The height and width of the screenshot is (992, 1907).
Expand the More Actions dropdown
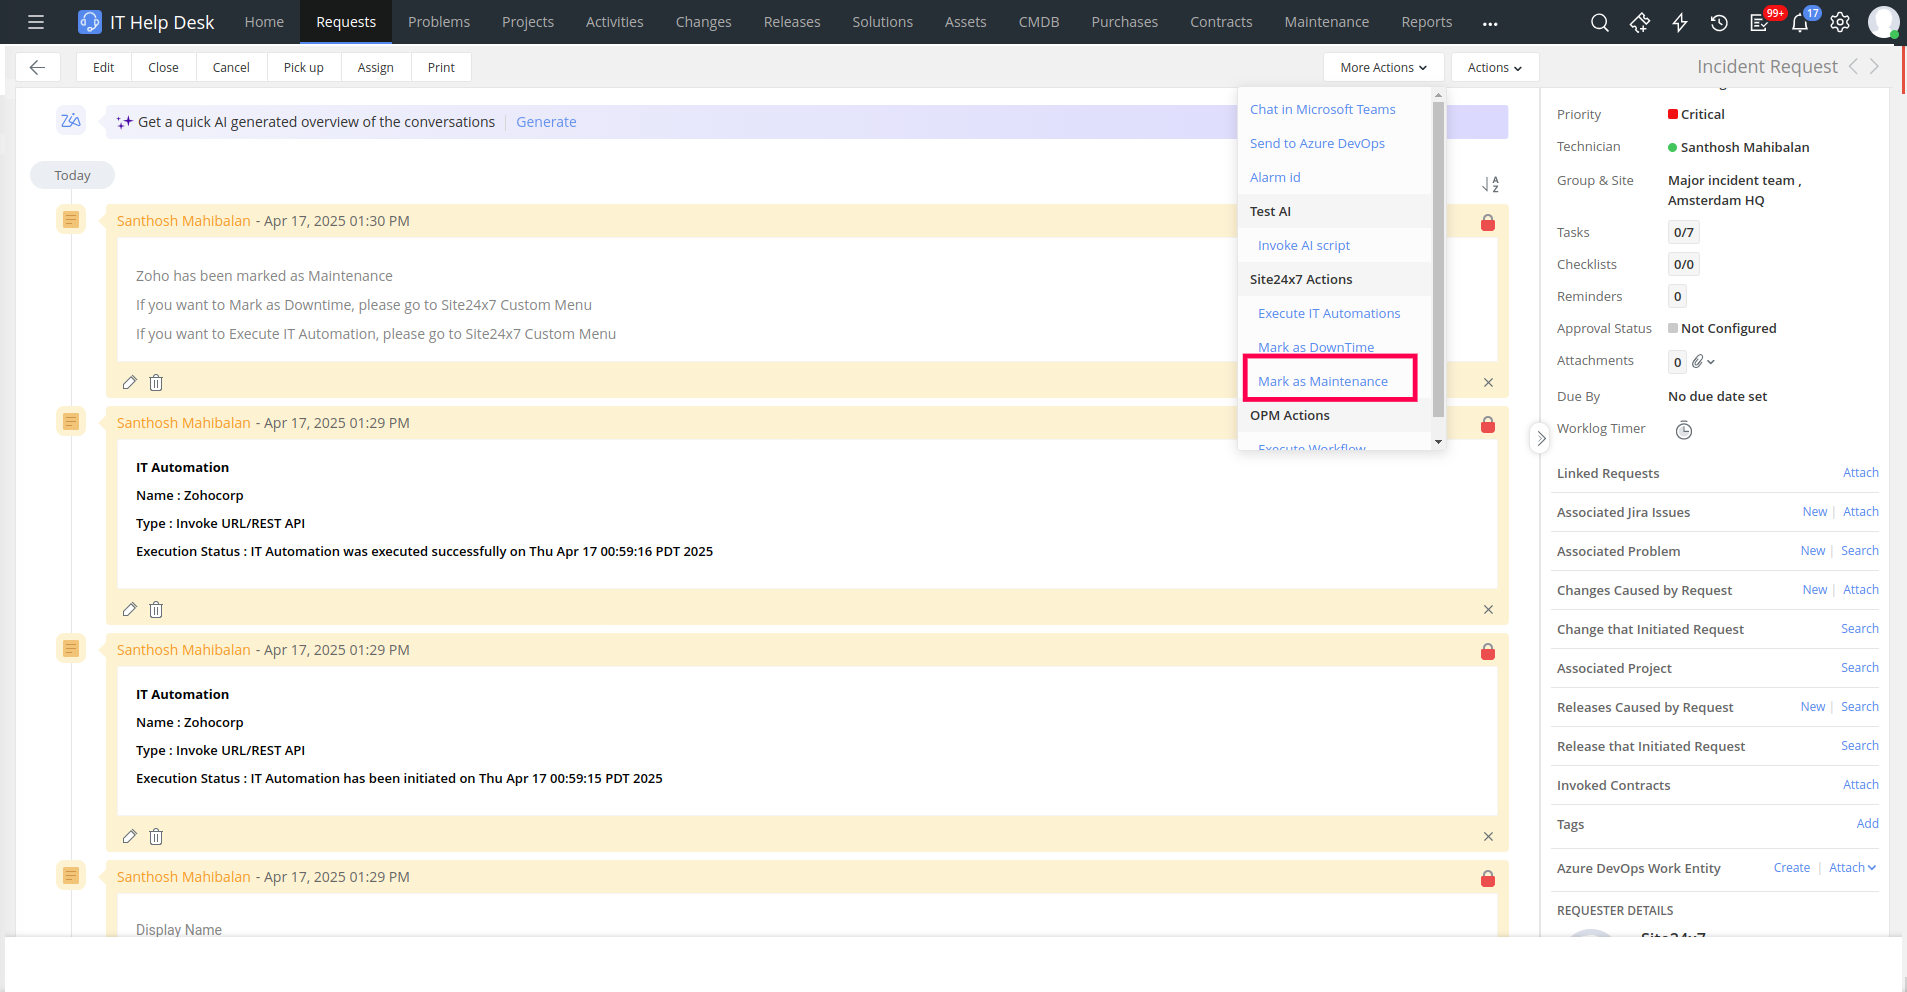tap(1384, 67)
